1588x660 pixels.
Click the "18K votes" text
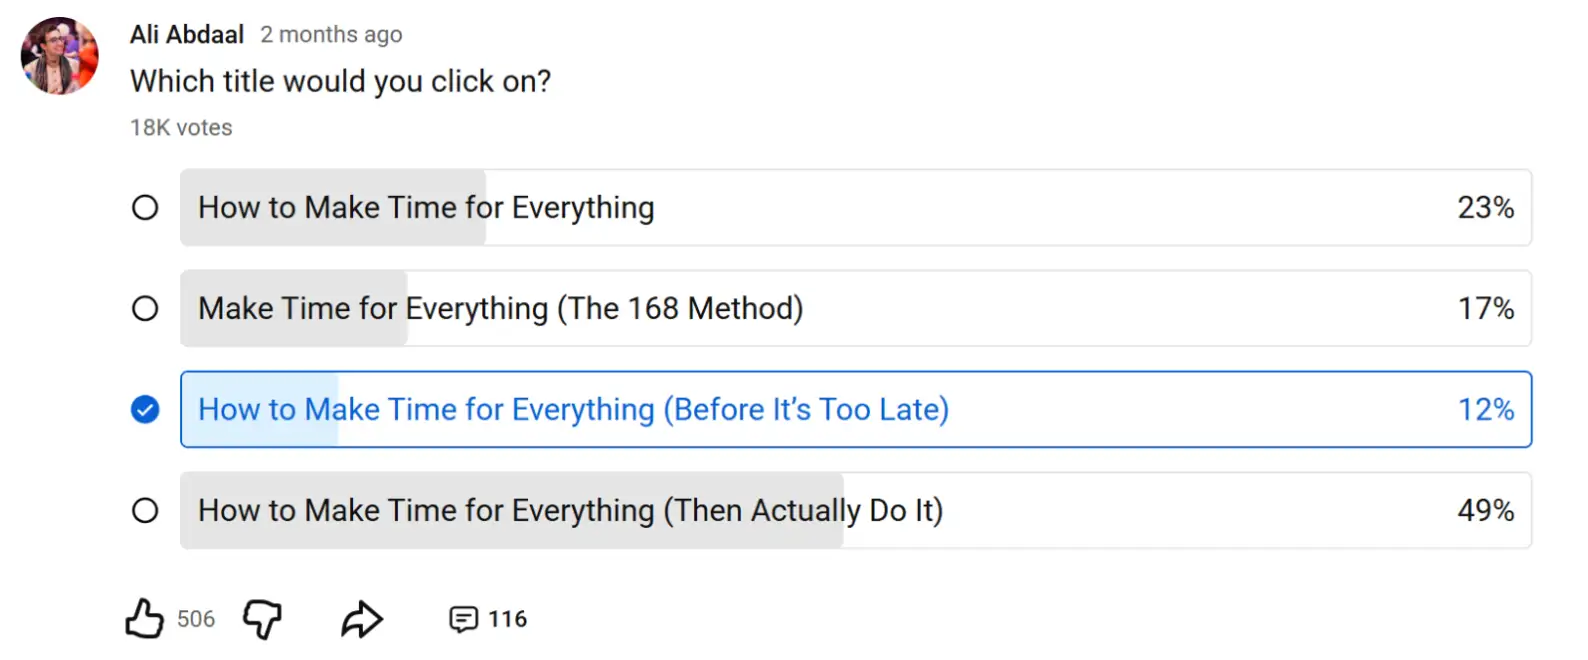tap(181, 128)
